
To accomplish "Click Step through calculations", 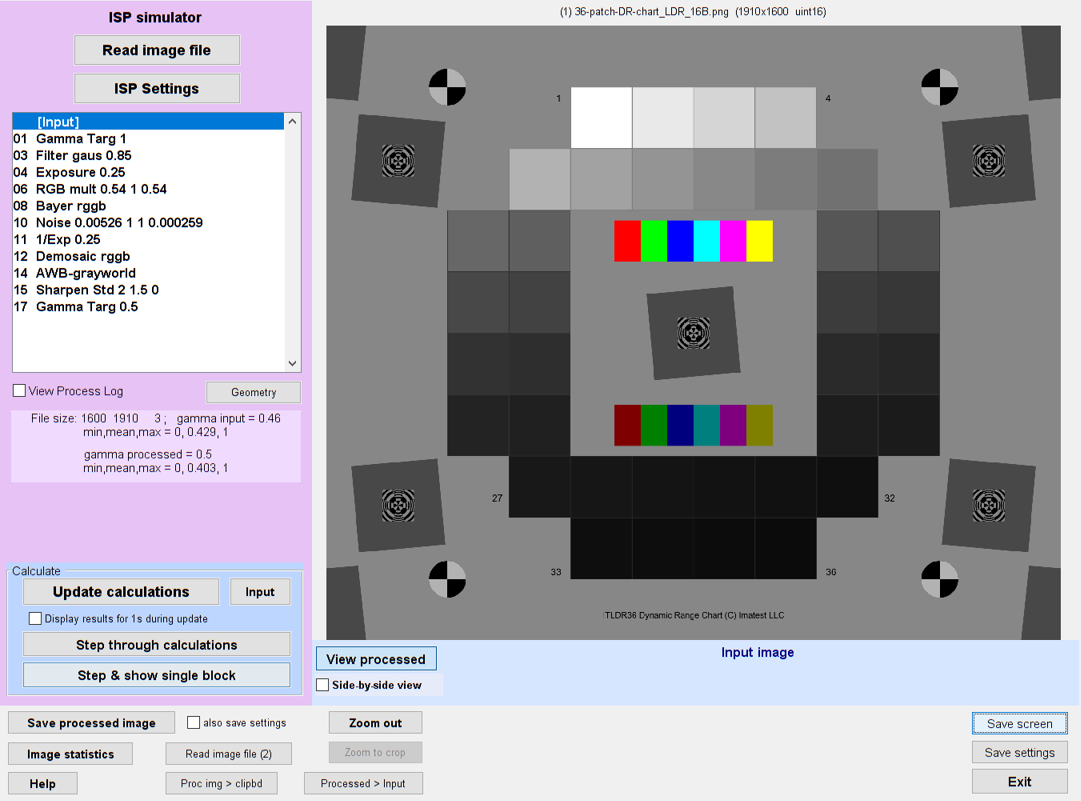I will click(157, 645).
